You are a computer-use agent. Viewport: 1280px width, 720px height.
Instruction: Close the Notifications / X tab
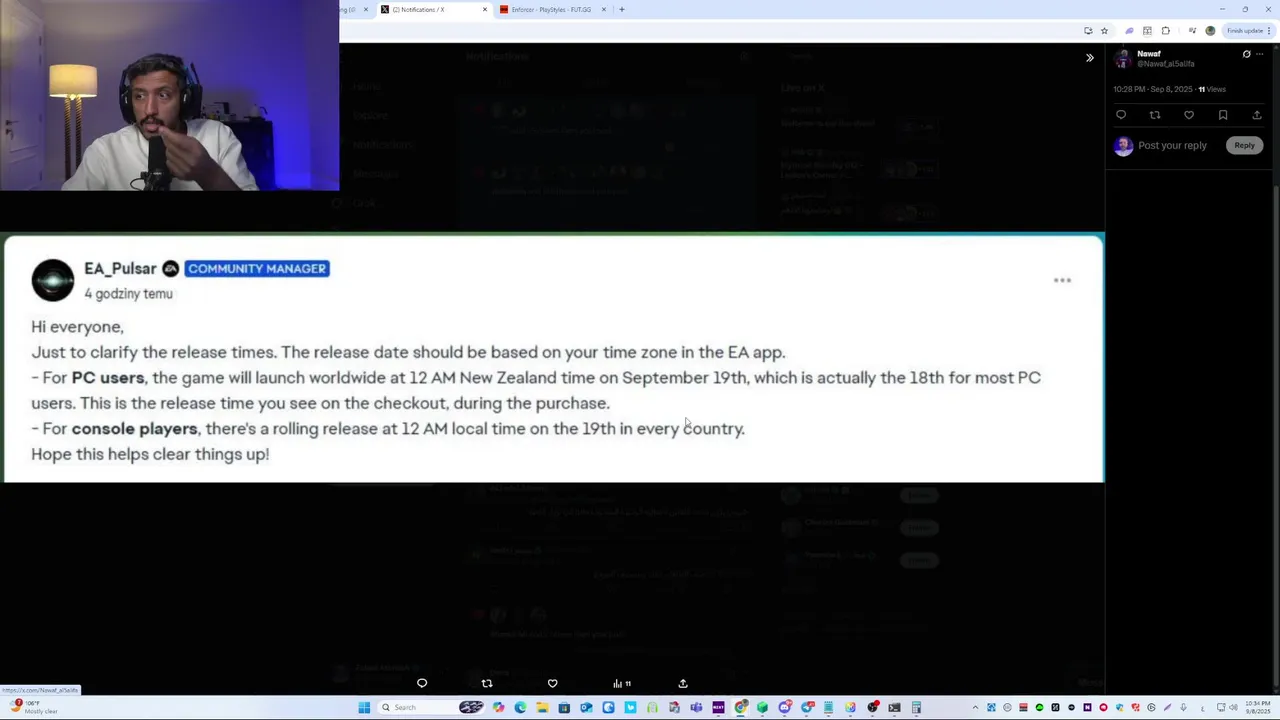click(x=485, y=10)
